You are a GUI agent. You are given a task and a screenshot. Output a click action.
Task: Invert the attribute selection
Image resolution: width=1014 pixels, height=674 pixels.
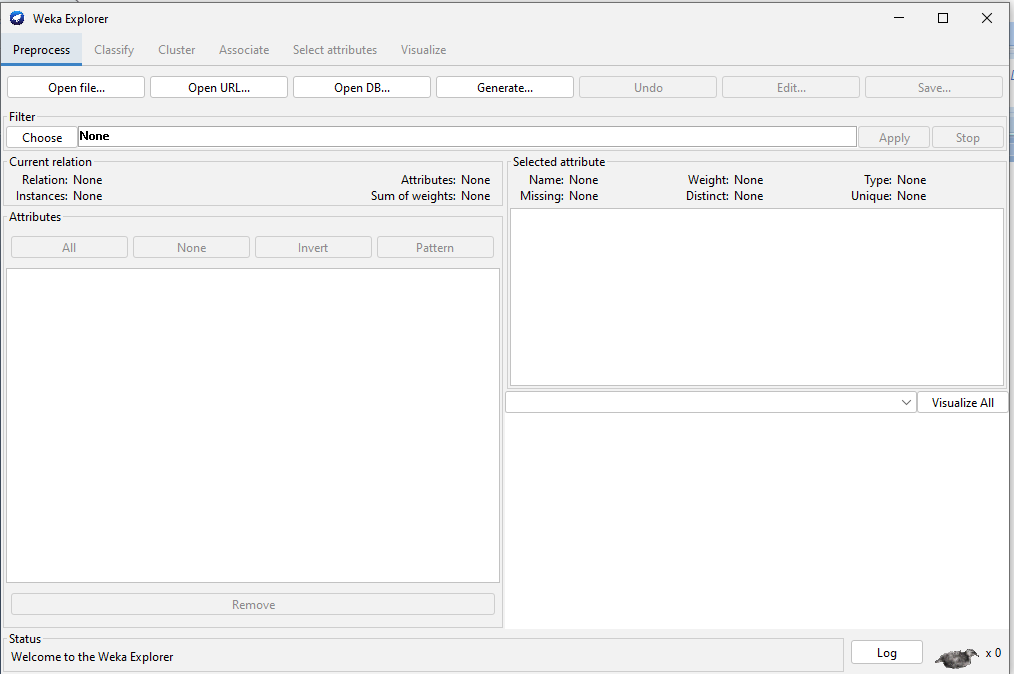(313, 247)
